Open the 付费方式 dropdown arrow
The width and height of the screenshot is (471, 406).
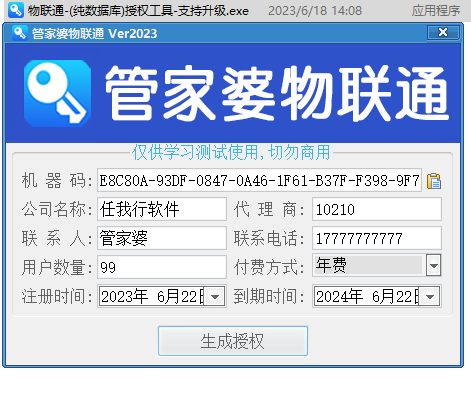[x=433, y=265]
